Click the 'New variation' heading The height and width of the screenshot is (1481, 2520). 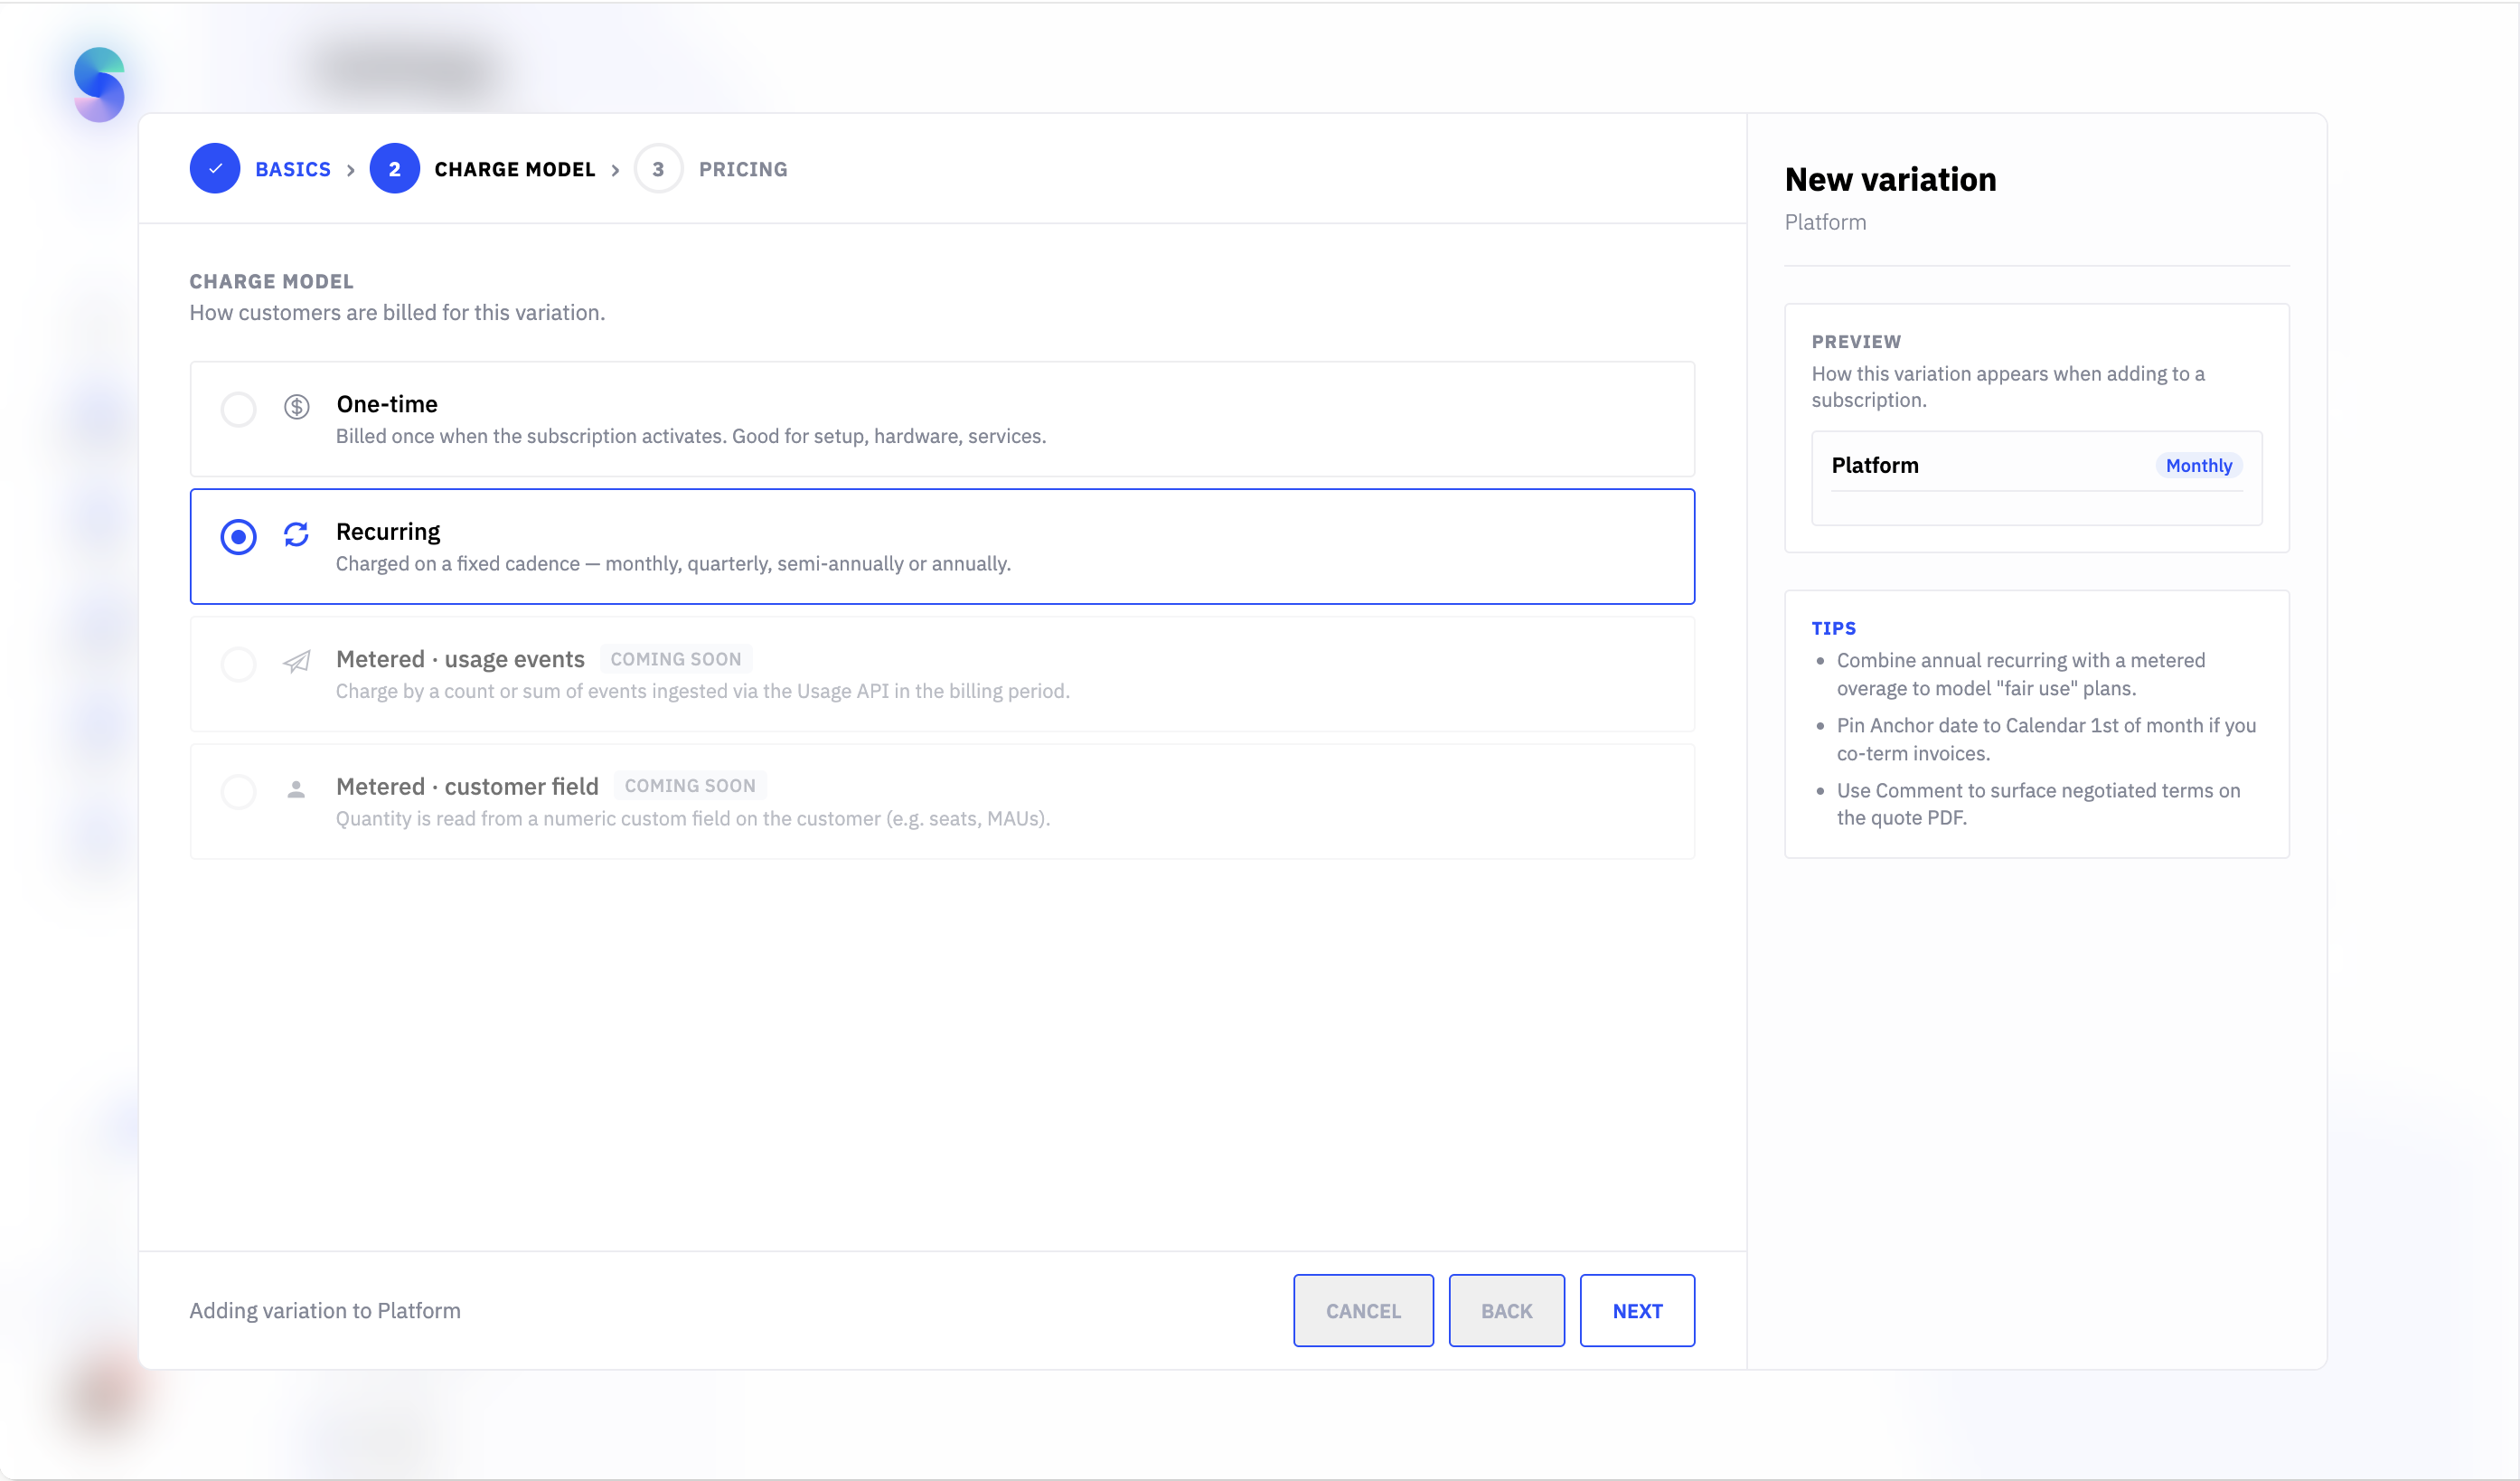coord(1890,180)
